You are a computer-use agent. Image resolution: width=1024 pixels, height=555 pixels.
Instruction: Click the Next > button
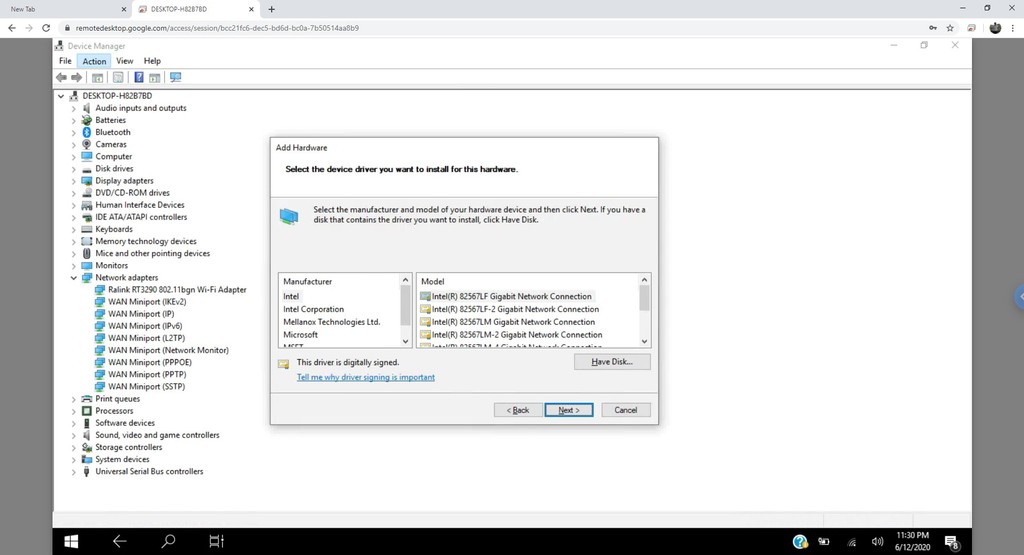pos(569,410)
